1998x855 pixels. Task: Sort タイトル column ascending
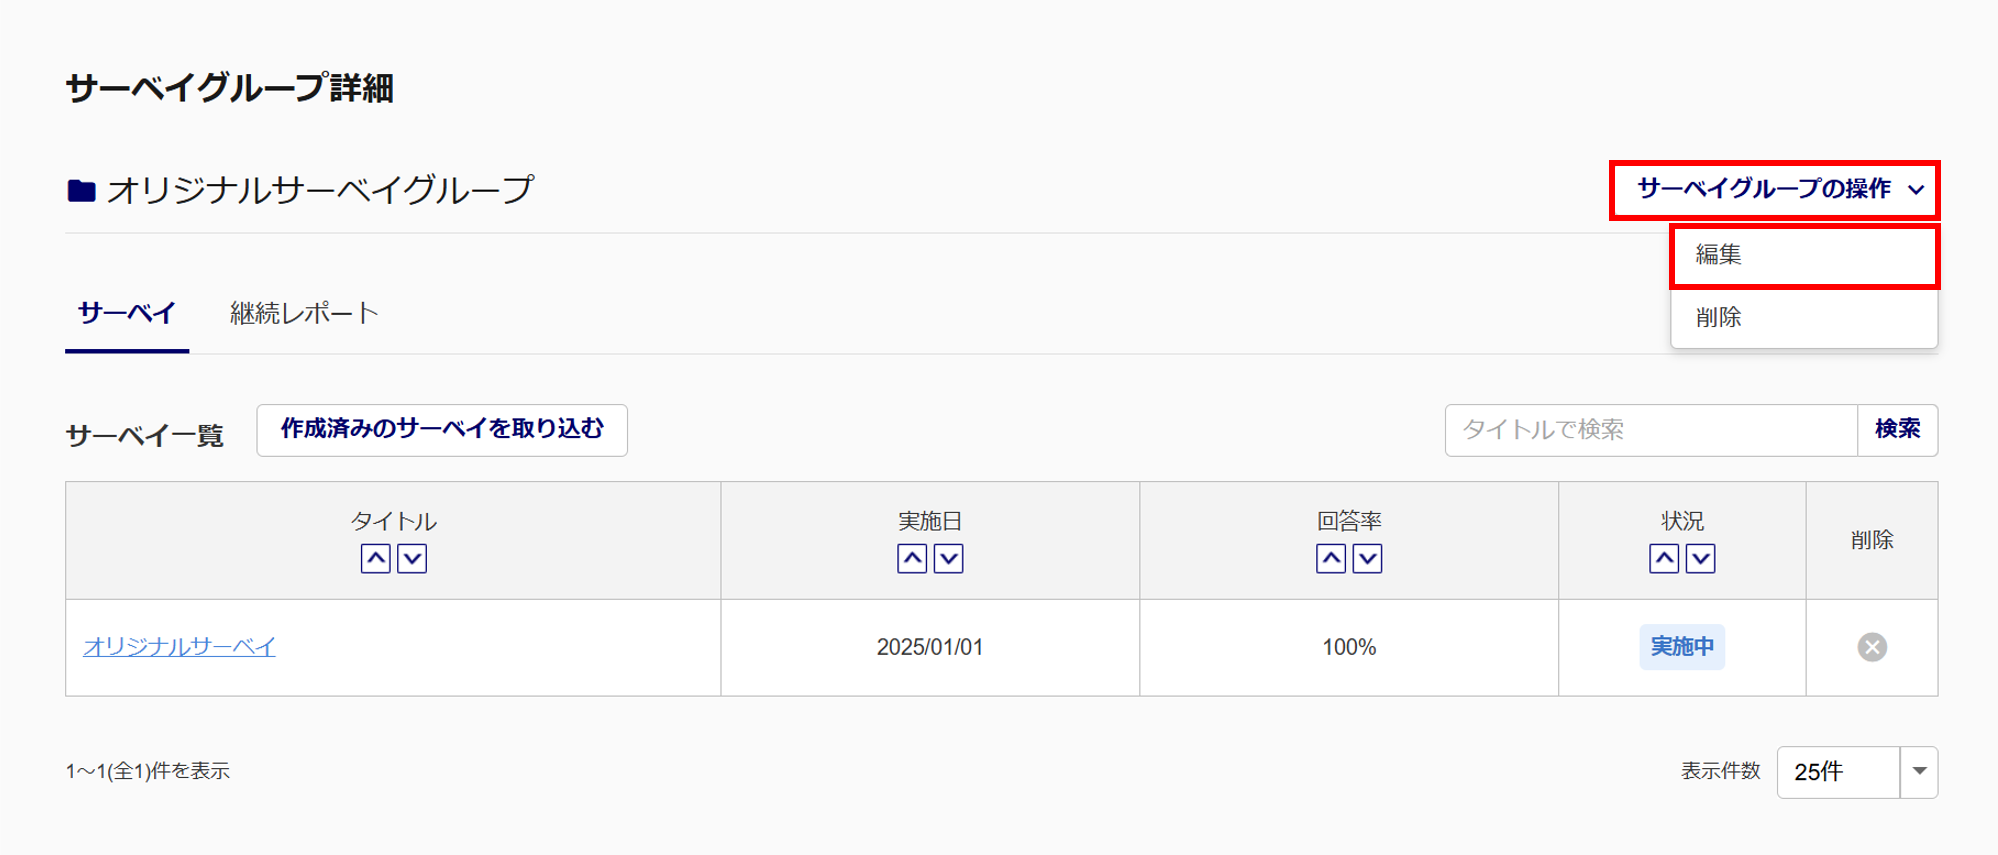tap(375, 558)
